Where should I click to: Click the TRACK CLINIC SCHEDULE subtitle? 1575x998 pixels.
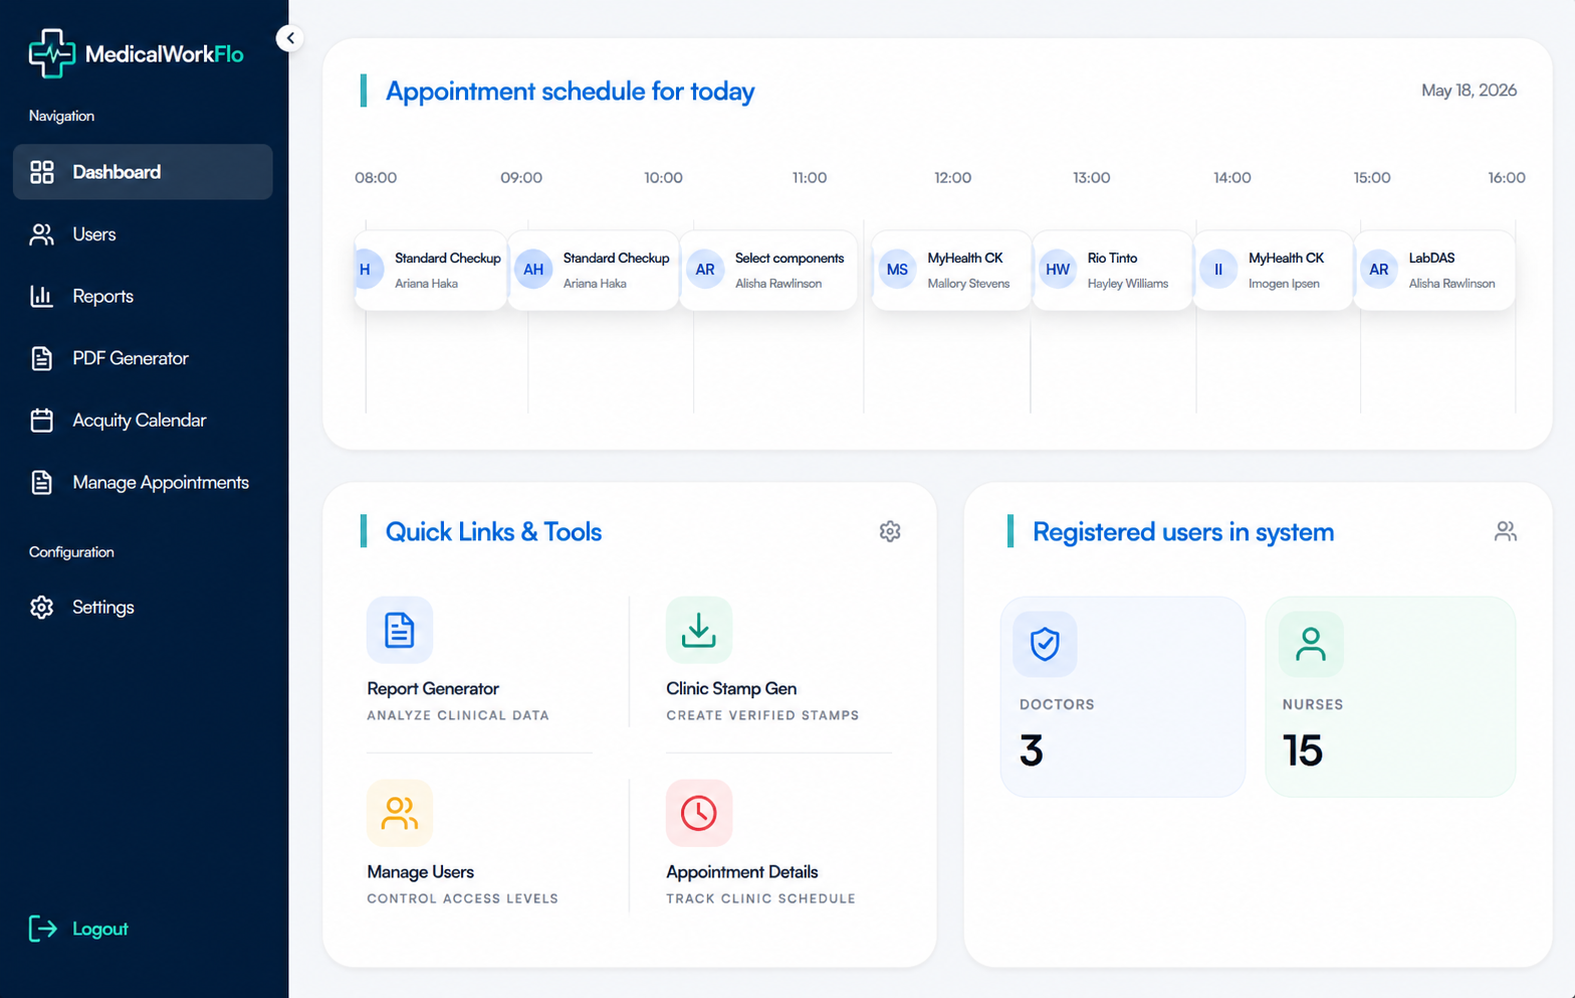761,899
